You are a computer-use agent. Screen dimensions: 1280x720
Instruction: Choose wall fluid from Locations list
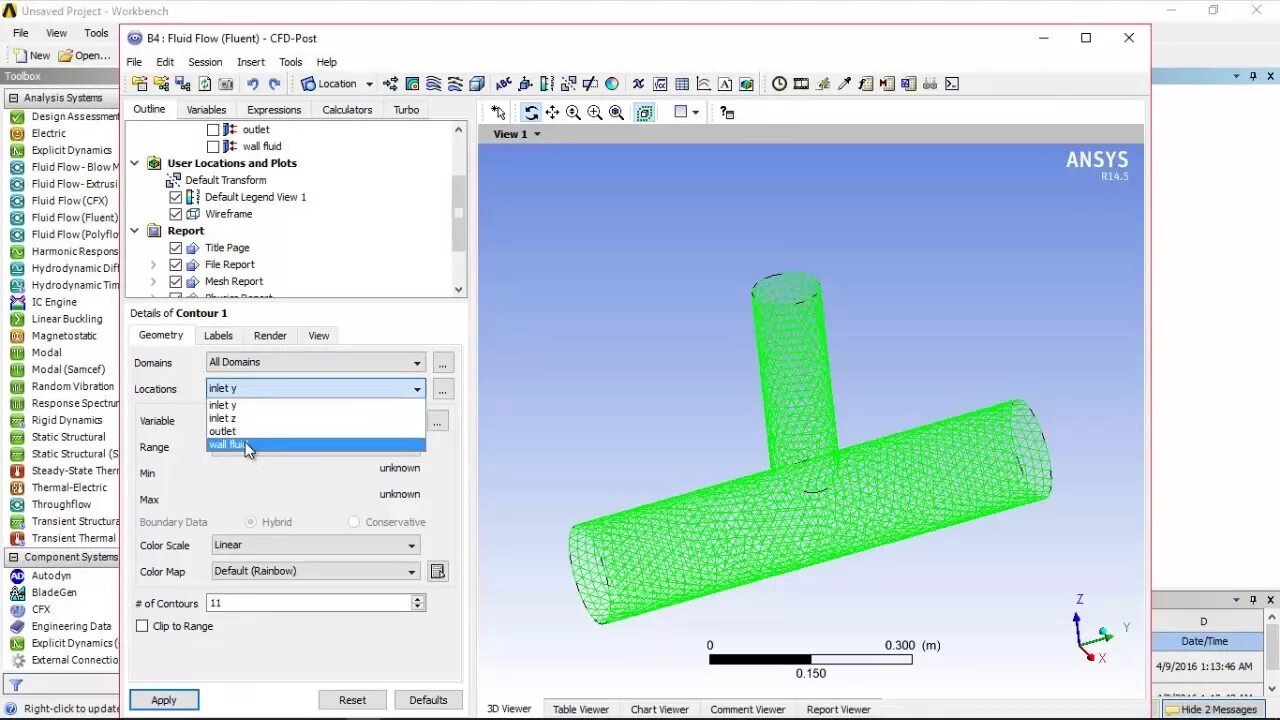click(316, 445)
